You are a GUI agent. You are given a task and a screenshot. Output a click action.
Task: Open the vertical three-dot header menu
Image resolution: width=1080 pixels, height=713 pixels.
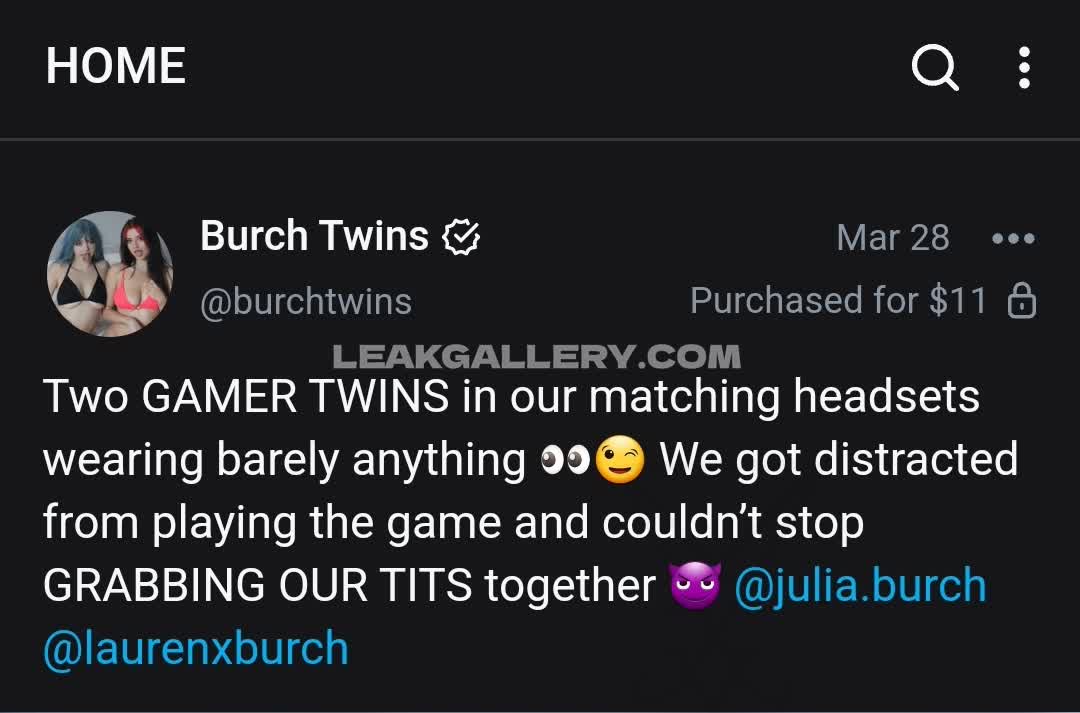[x=1024, y=68]
